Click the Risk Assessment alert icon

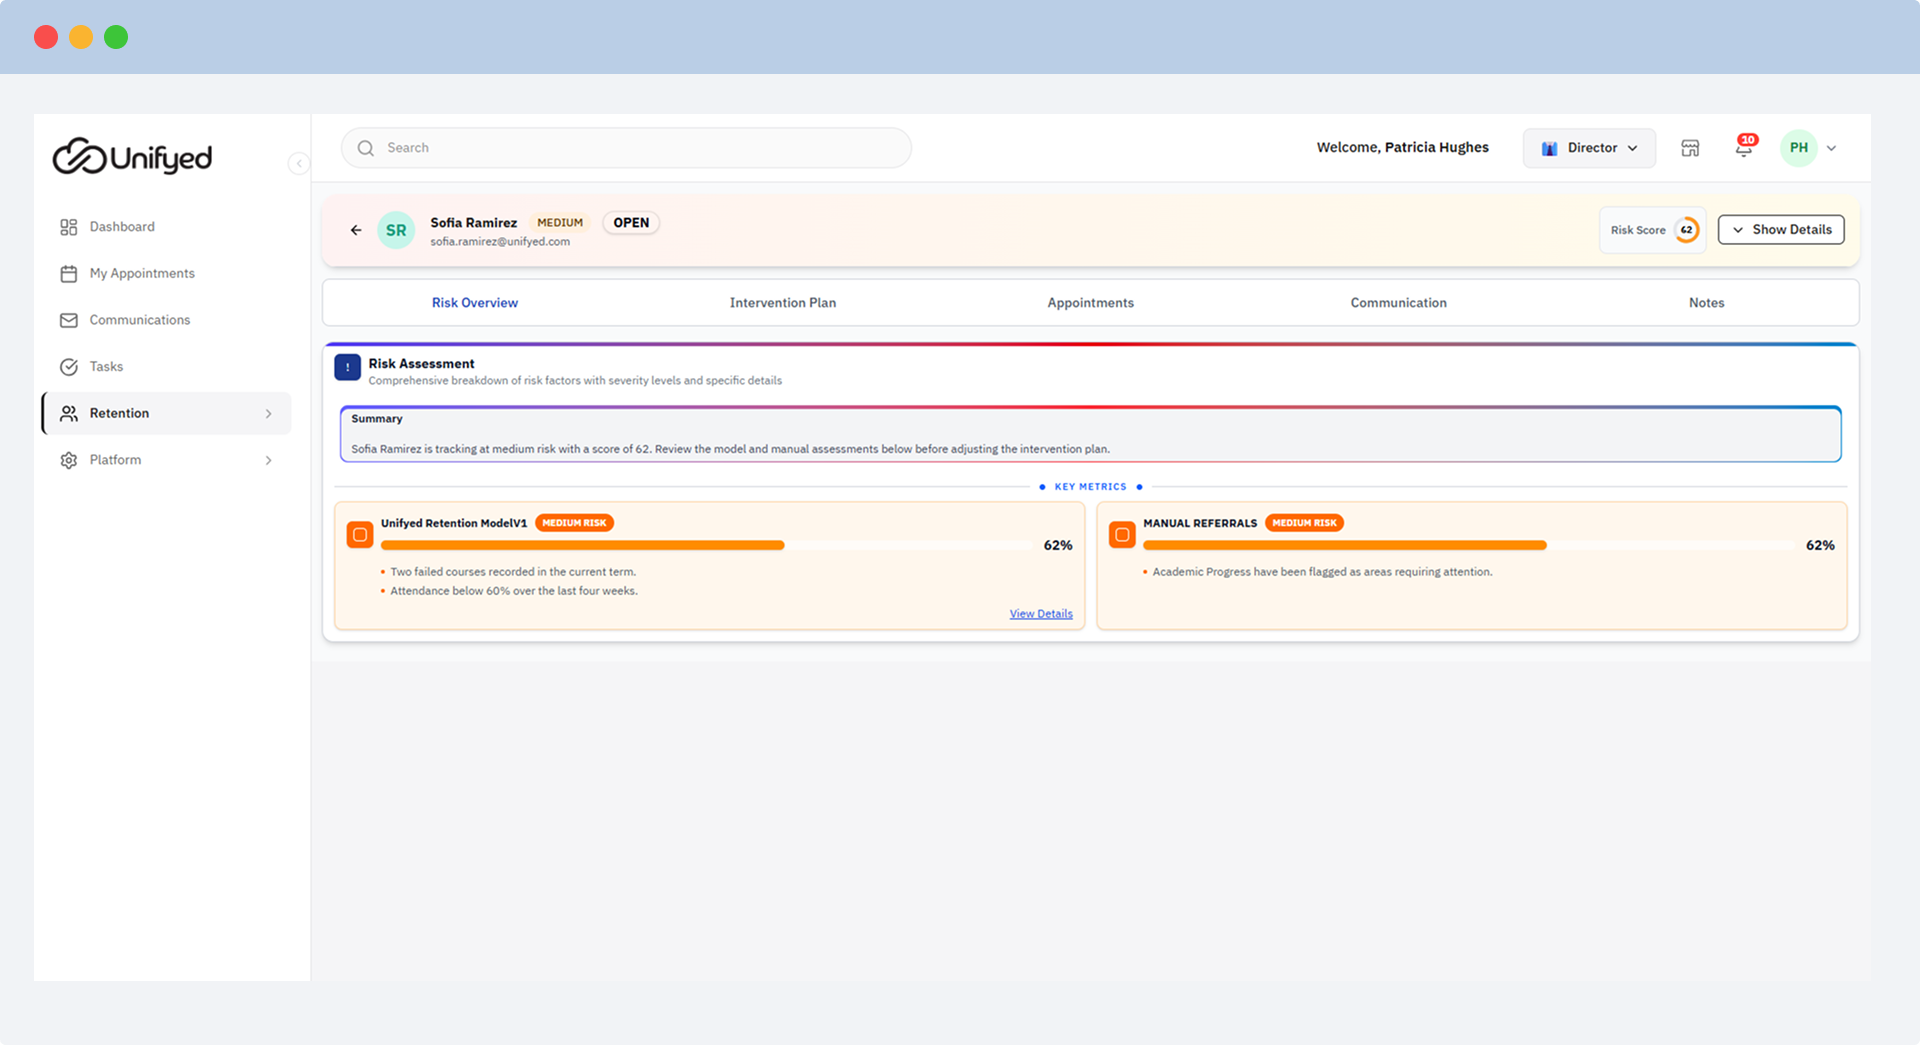(x=347, y=368)
